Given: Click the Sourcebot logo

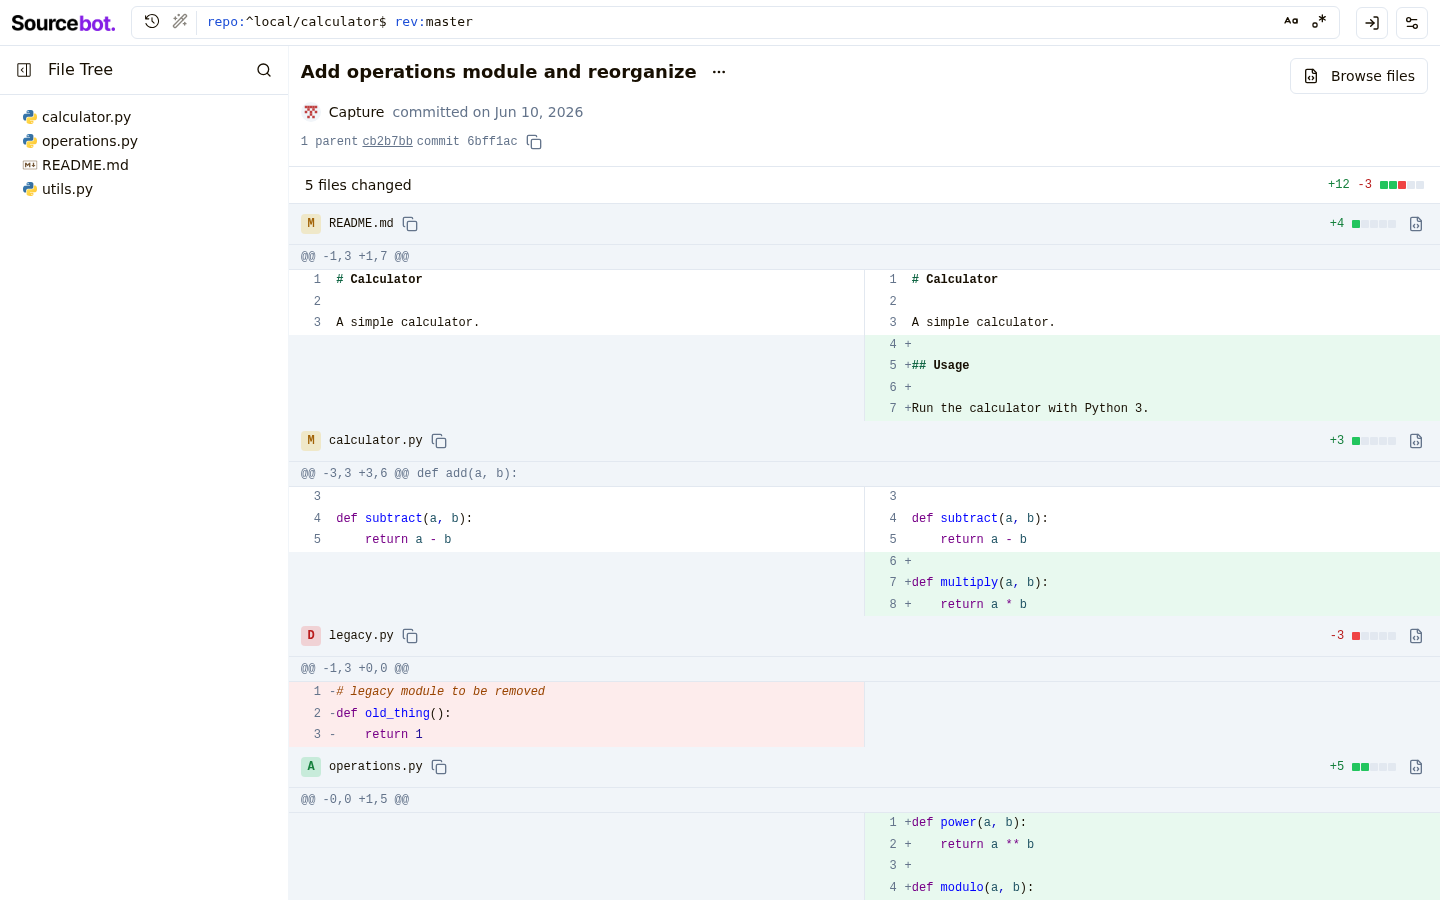Looking at the screenshot, I should pyautogui.click(x=63, y=23).
